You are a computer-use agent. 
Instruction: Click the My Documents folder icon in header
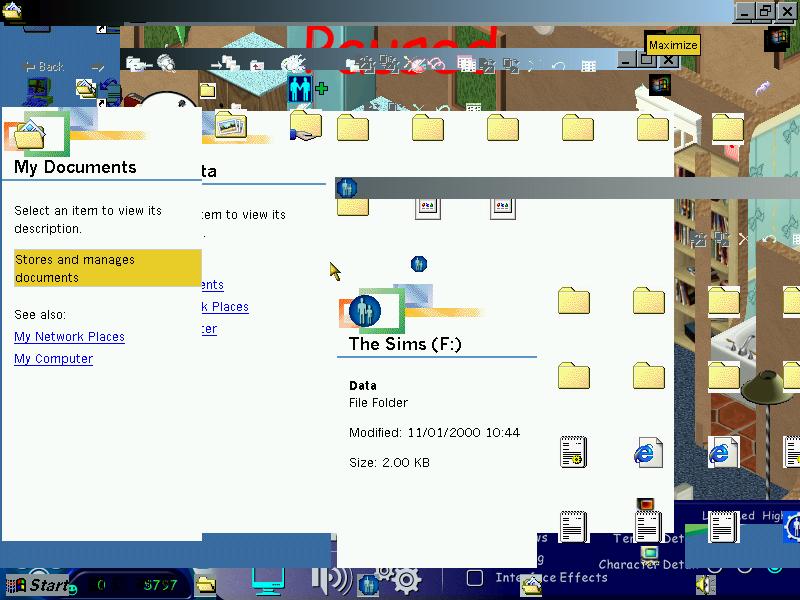coord(33,133)
